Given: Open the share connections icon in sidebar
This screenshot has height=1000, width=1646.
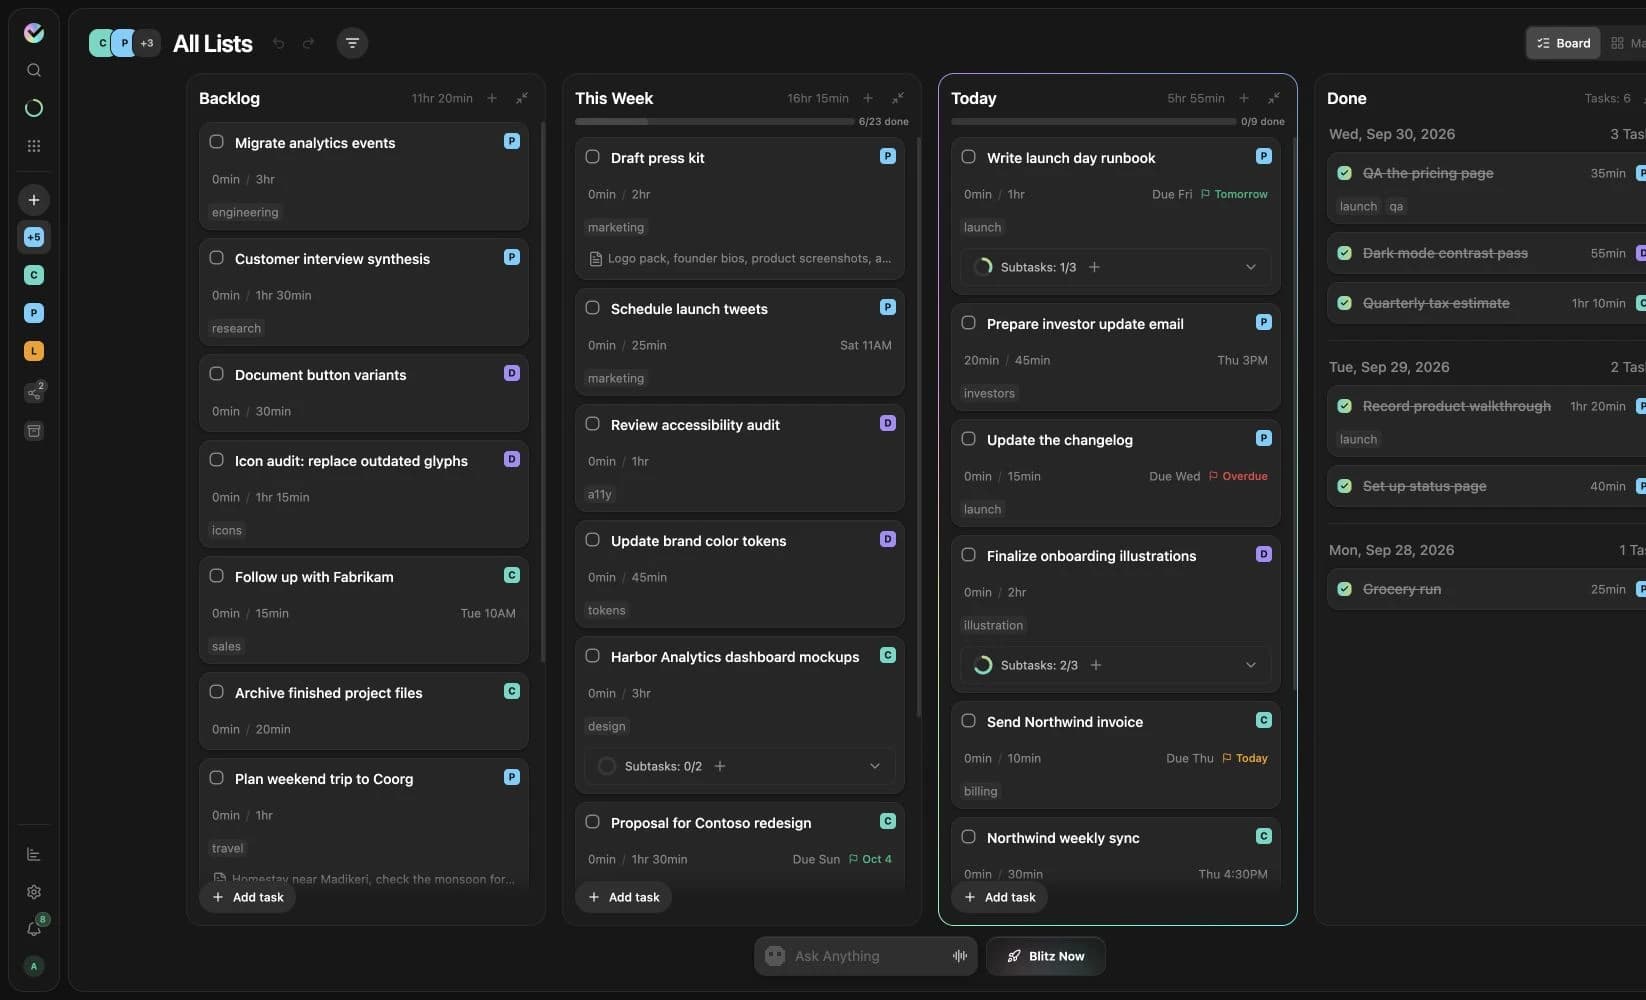Looking at the screenshot, I should click(34, 392).
